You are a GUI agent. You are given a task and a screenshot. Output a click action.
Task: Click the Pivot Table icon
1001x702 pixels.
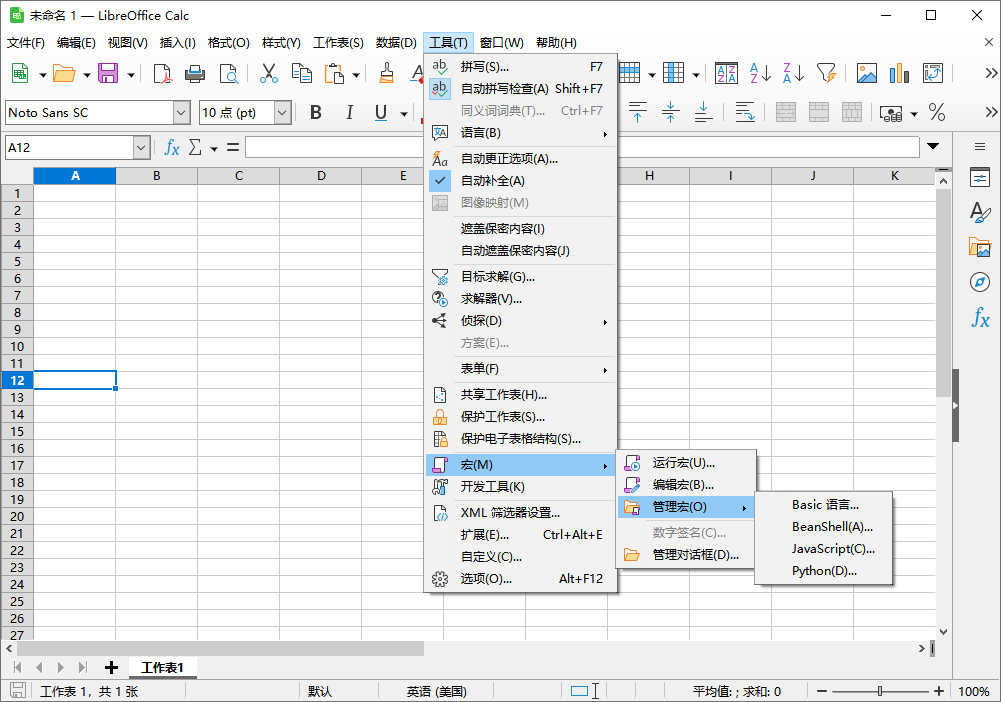point(933,73)
